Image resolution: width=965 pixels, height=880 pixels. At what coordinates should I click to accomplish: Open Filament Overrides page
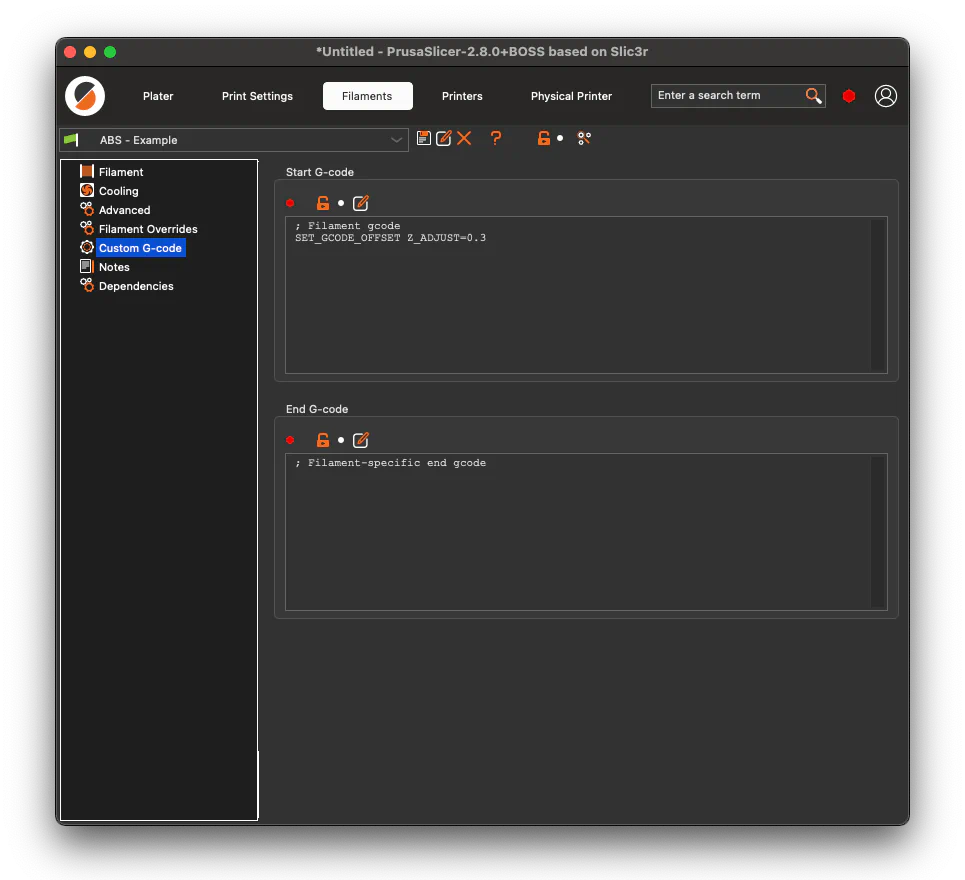[148, 229]
